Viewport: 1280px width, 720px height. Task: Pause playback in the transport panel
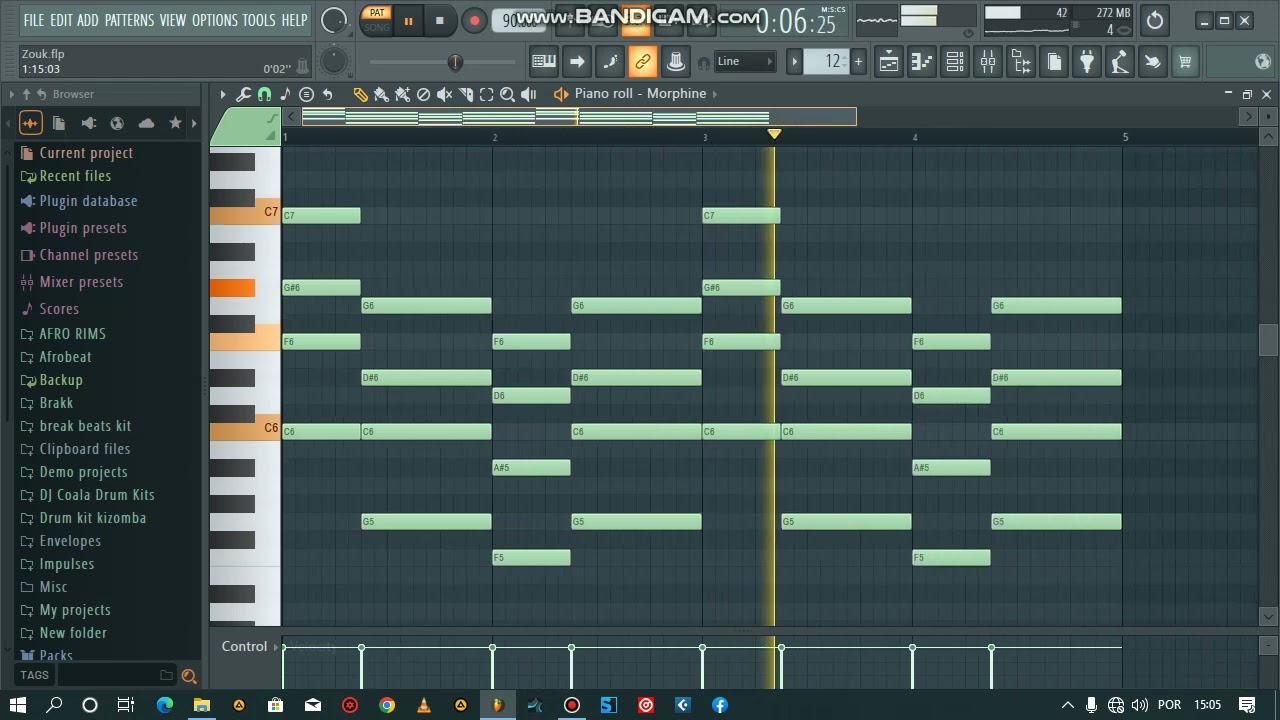coord(408,21)
